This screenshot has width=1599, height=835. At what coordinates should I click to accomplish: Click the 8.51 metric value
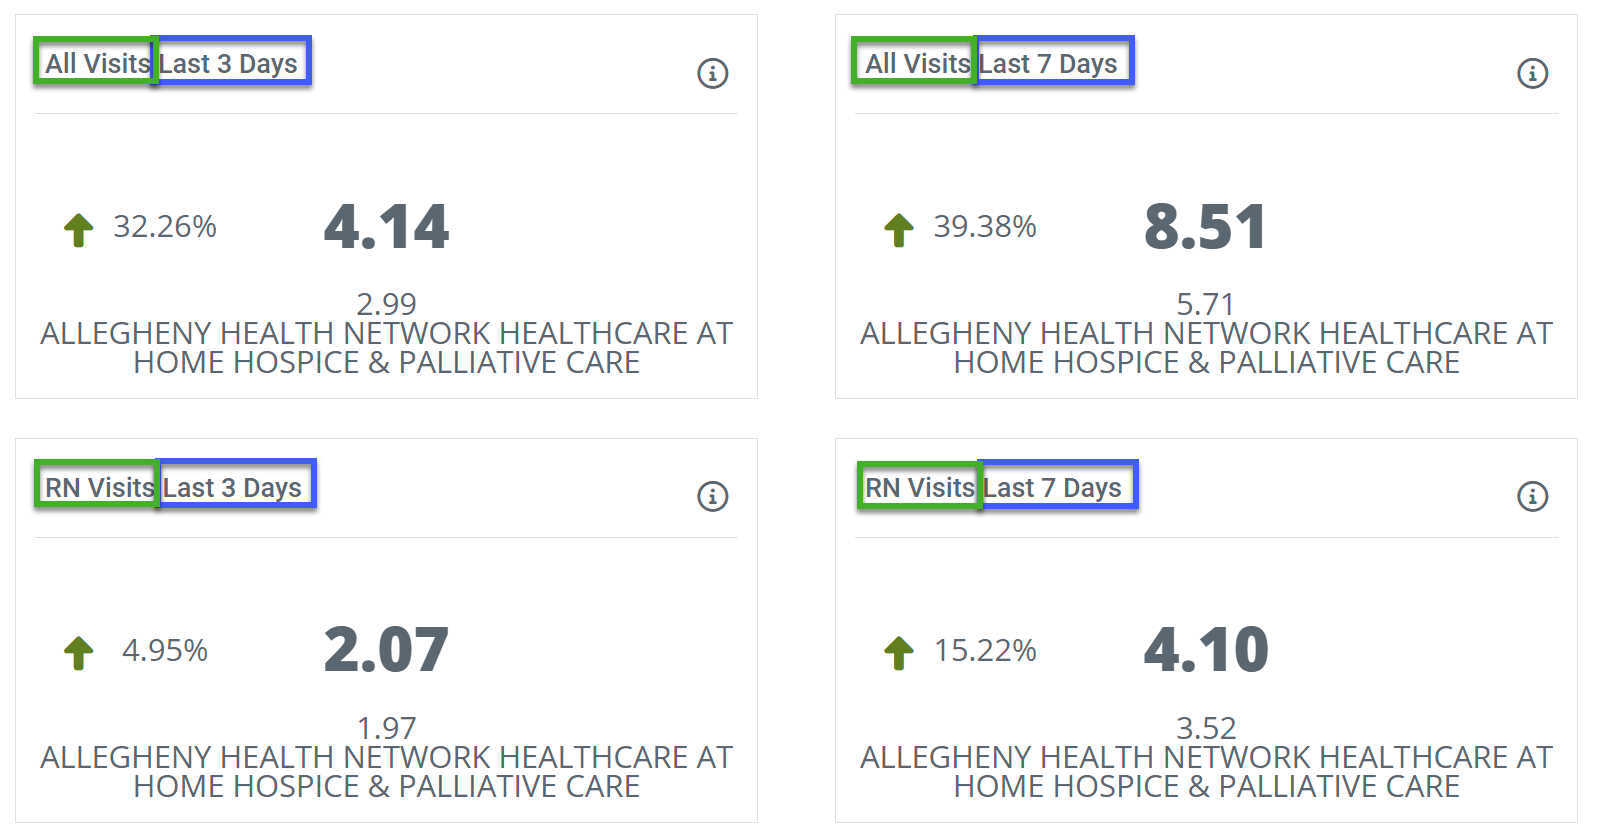pos(1206,227)
